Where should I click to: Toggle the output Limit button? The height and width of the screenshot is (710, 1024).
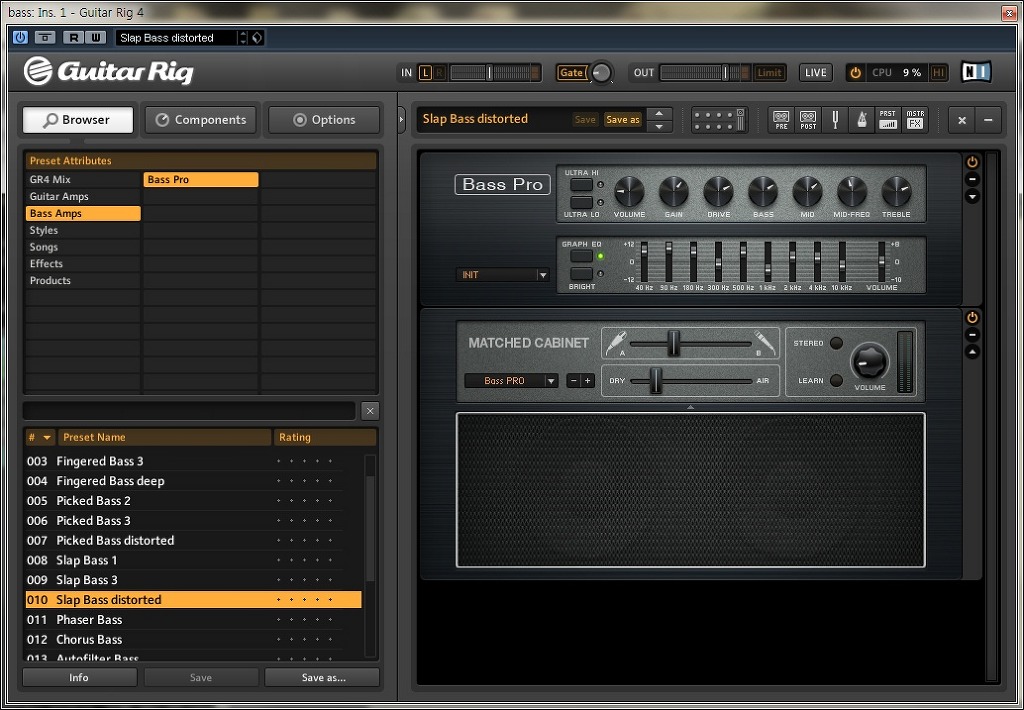coord(769,73)
